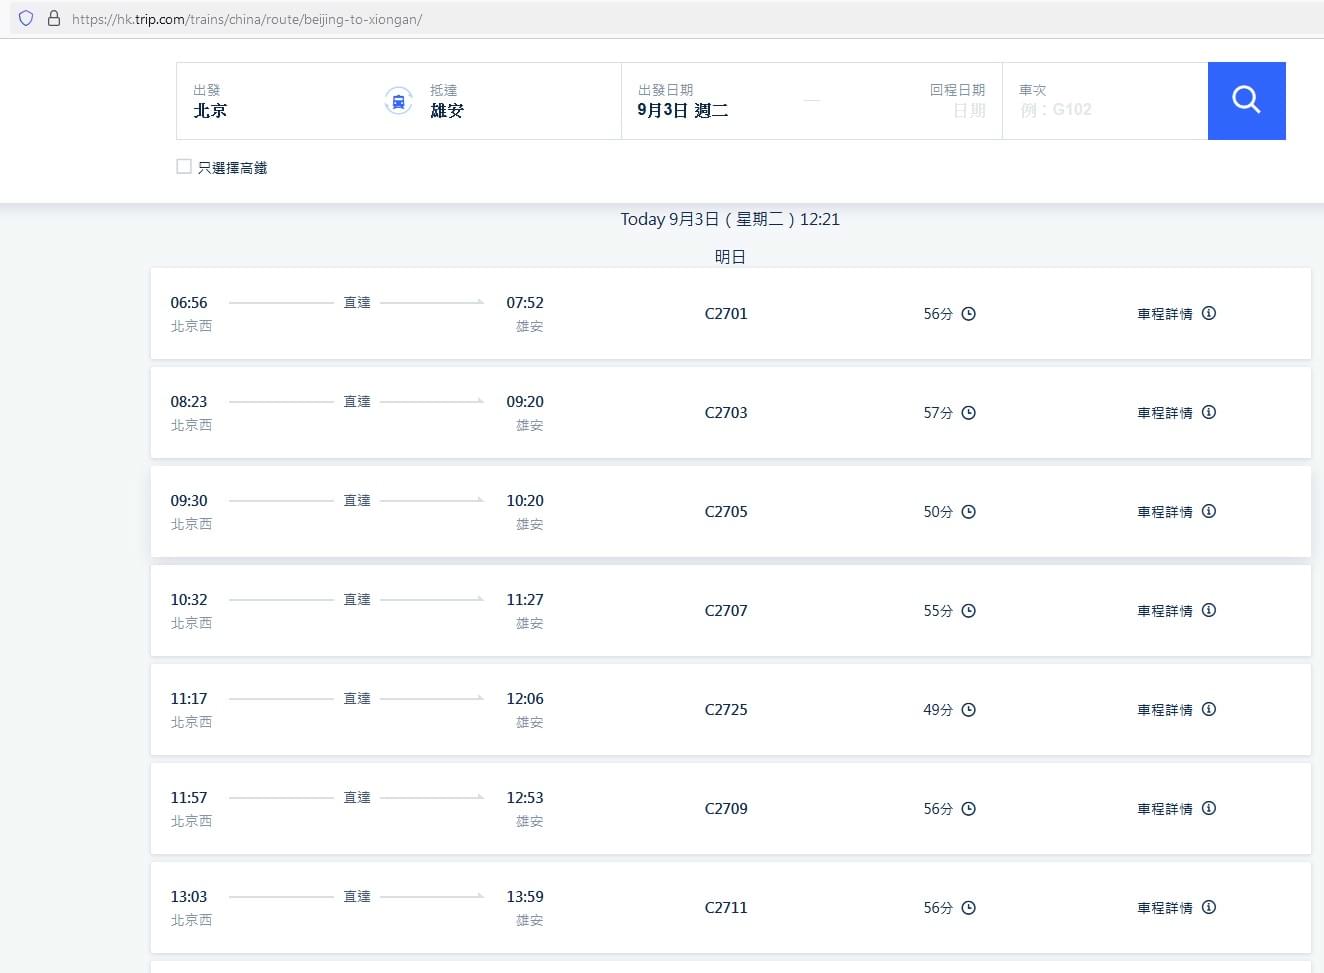Click the info icon in the C2709 row
The image size is (1324, 973).
[x=1209, y=808]
